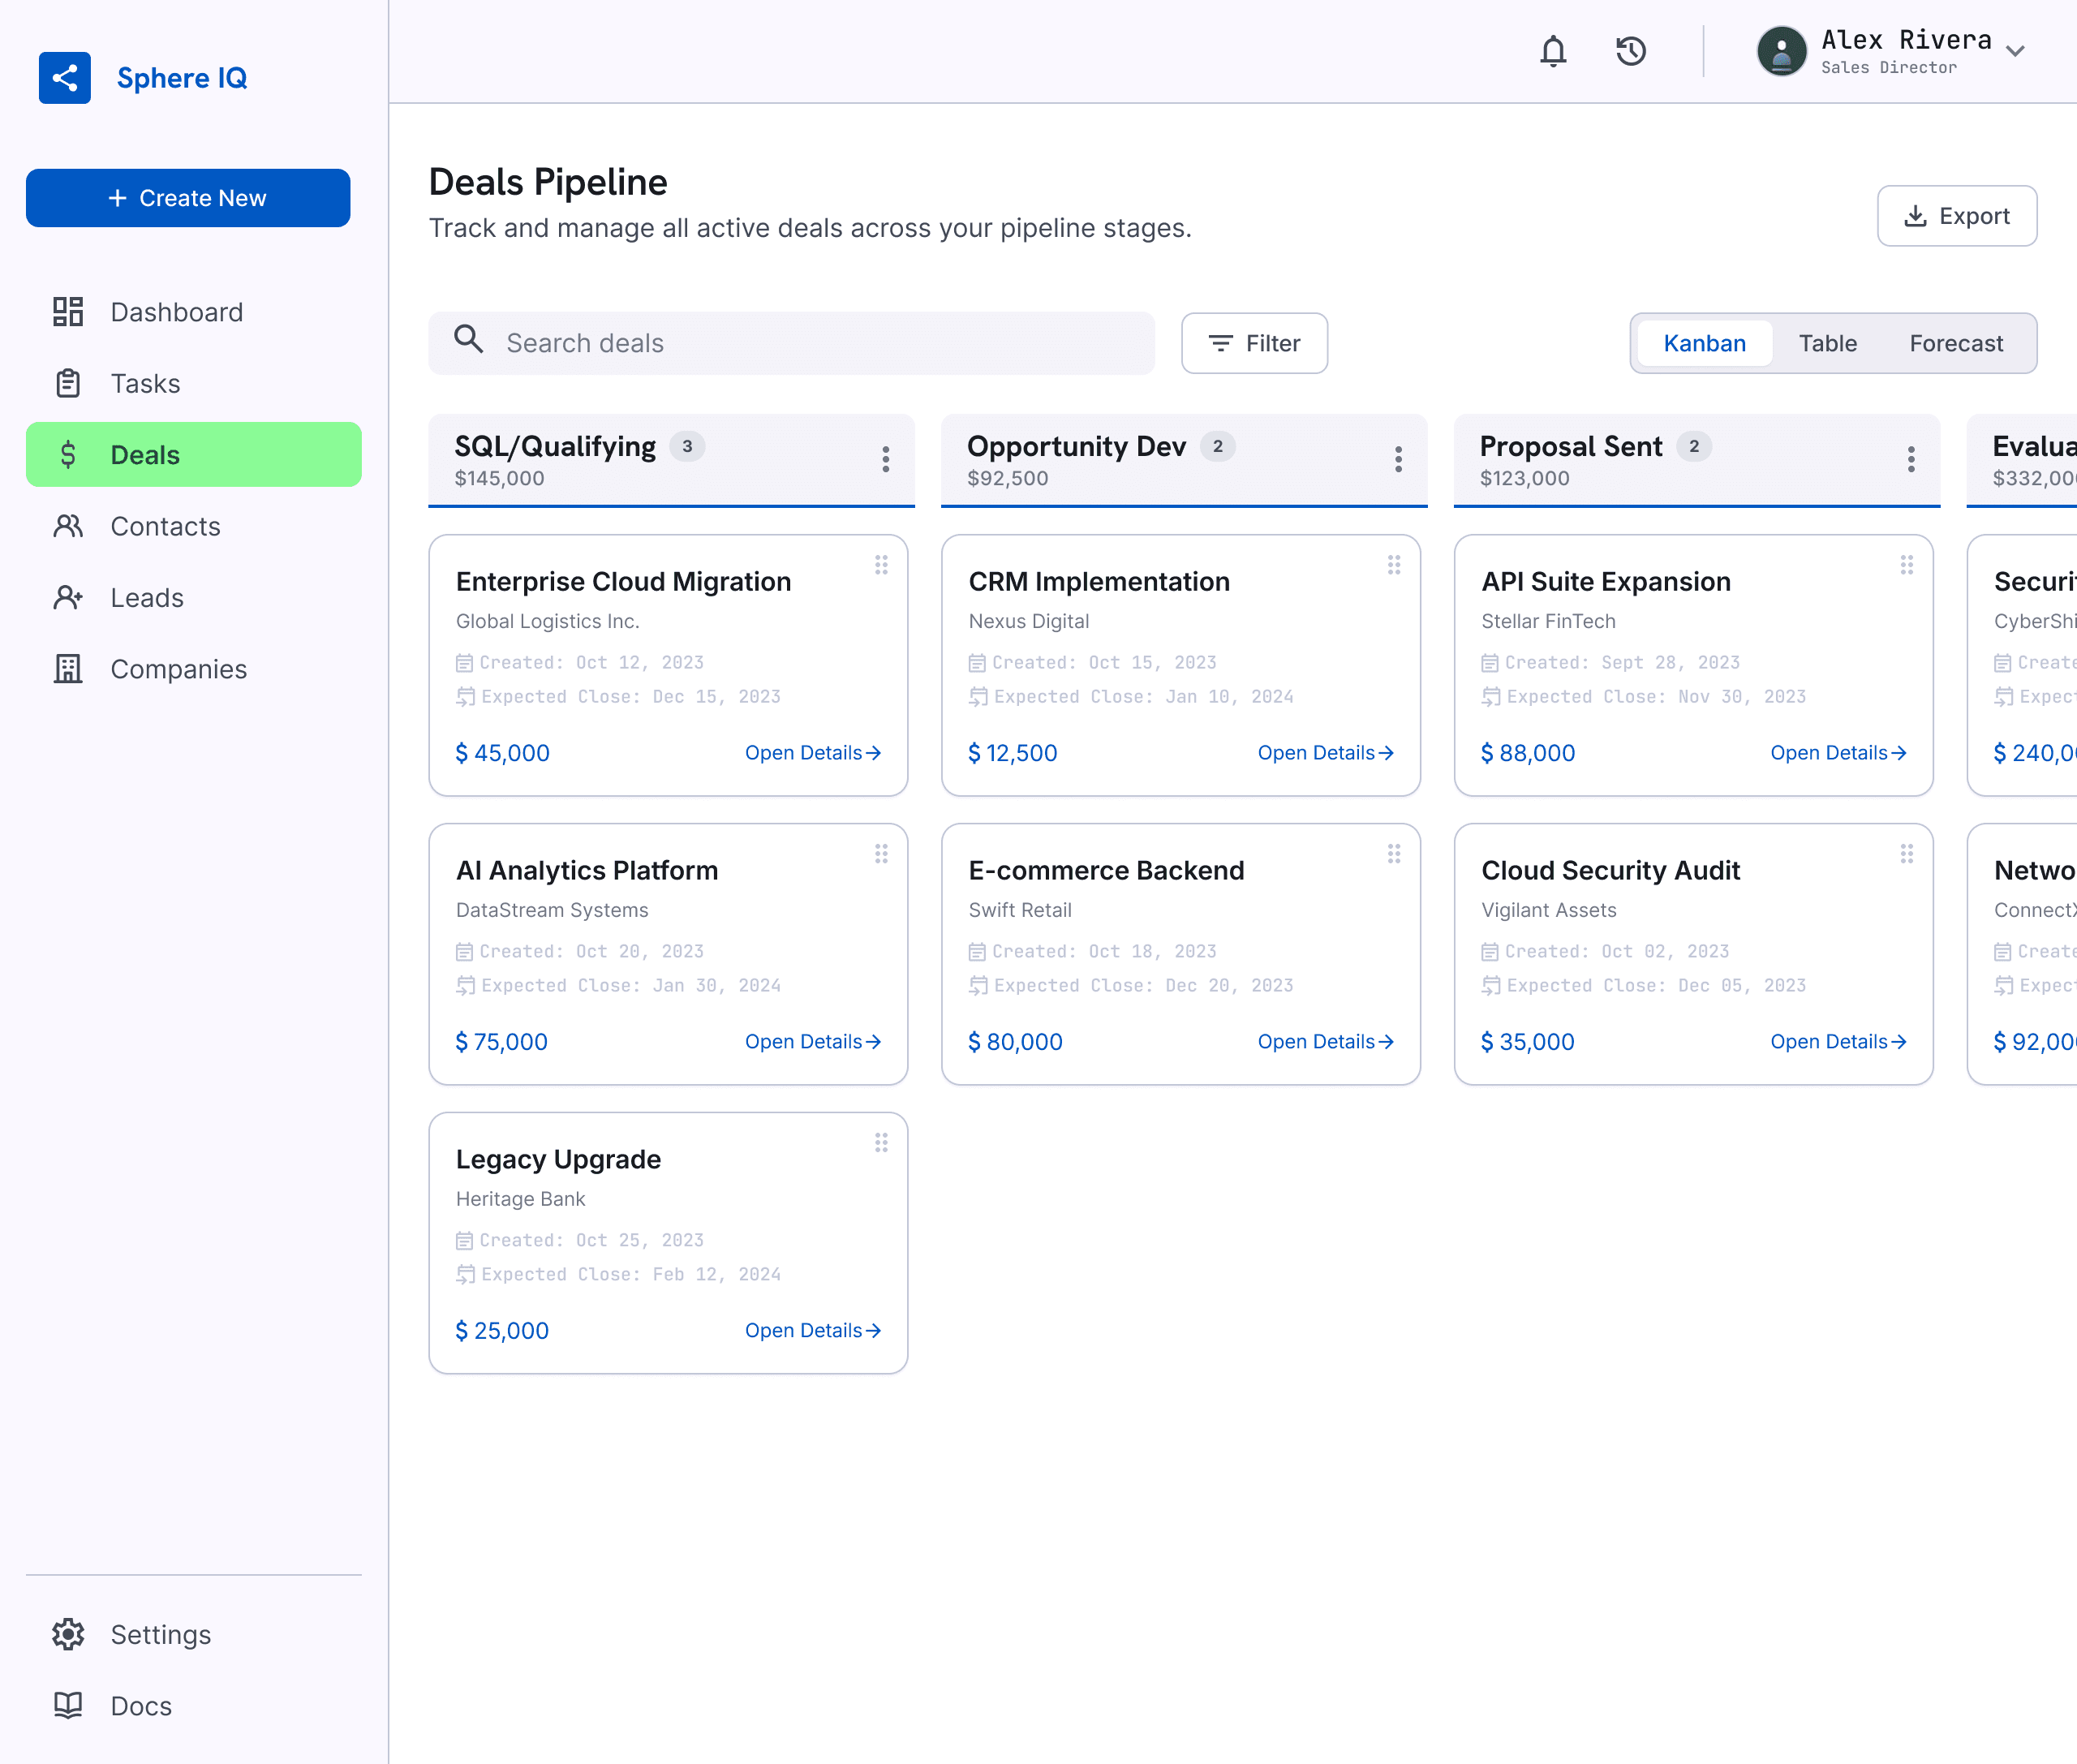Click the Proposal Sent count badge
Image resolution: width=2077 pixels, height=1764 pixels.
[1693, 446]
